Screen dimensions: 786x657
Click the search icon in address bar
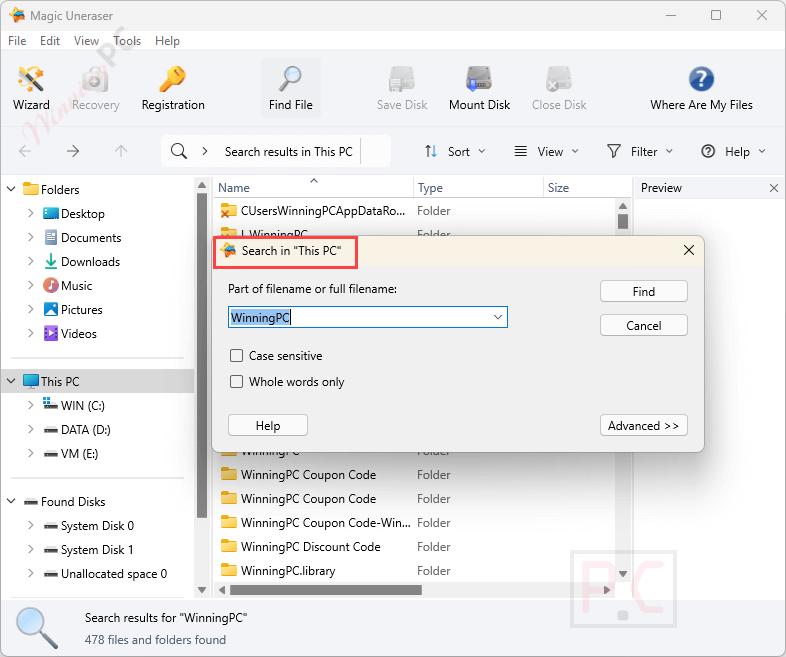pos(179,151)
